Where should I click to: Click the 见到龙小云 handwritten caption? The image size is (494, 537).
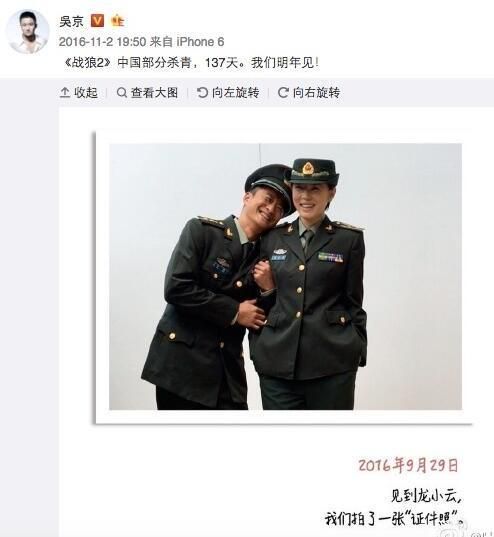(426, 496)
